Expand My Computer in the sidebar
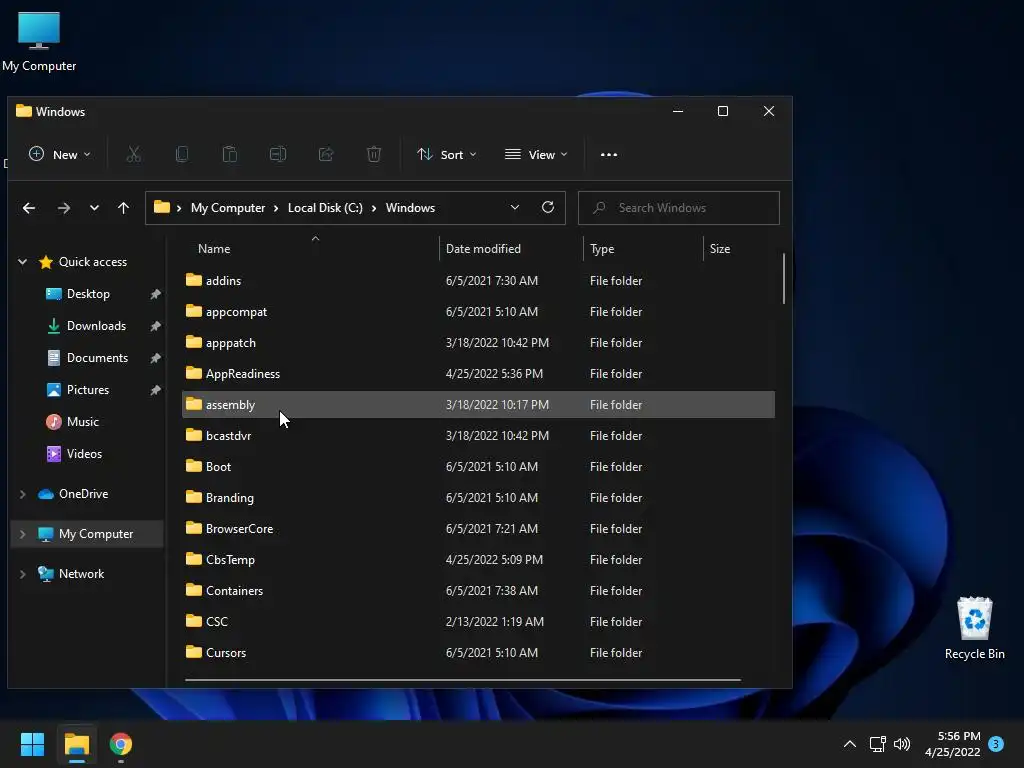Screen dimensions: 1024x768 (22, 534)
